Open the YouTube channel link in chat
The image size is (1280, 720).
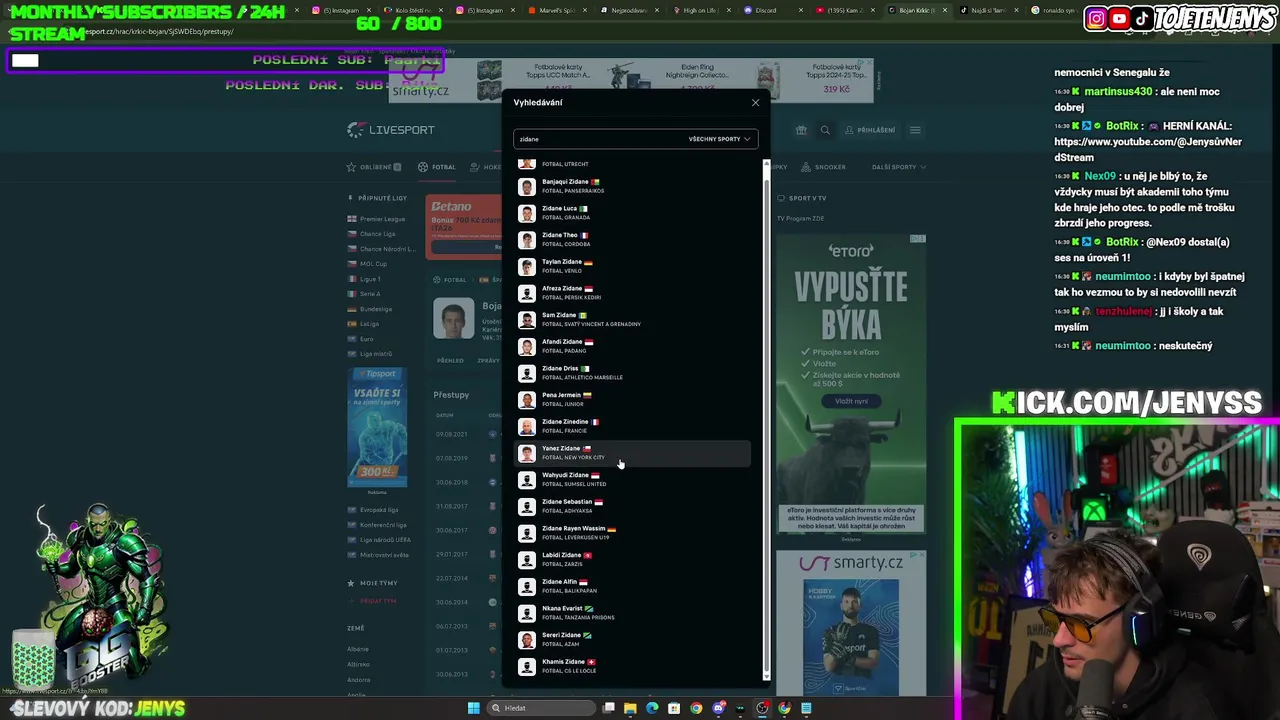click(1147, 149)
